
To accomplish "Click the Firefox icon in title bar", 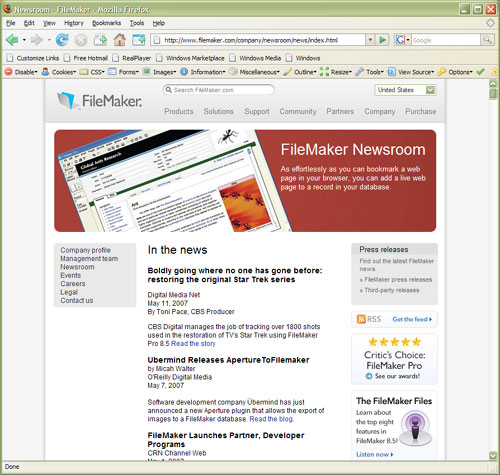I will point(8,9).
